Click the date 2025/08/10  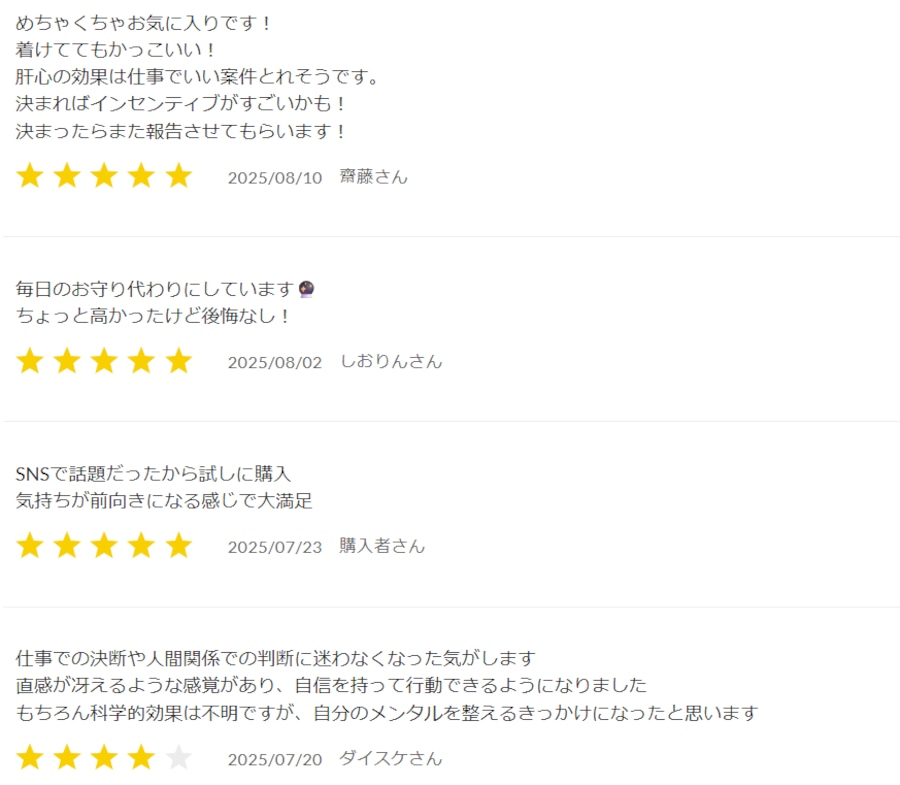275,178
